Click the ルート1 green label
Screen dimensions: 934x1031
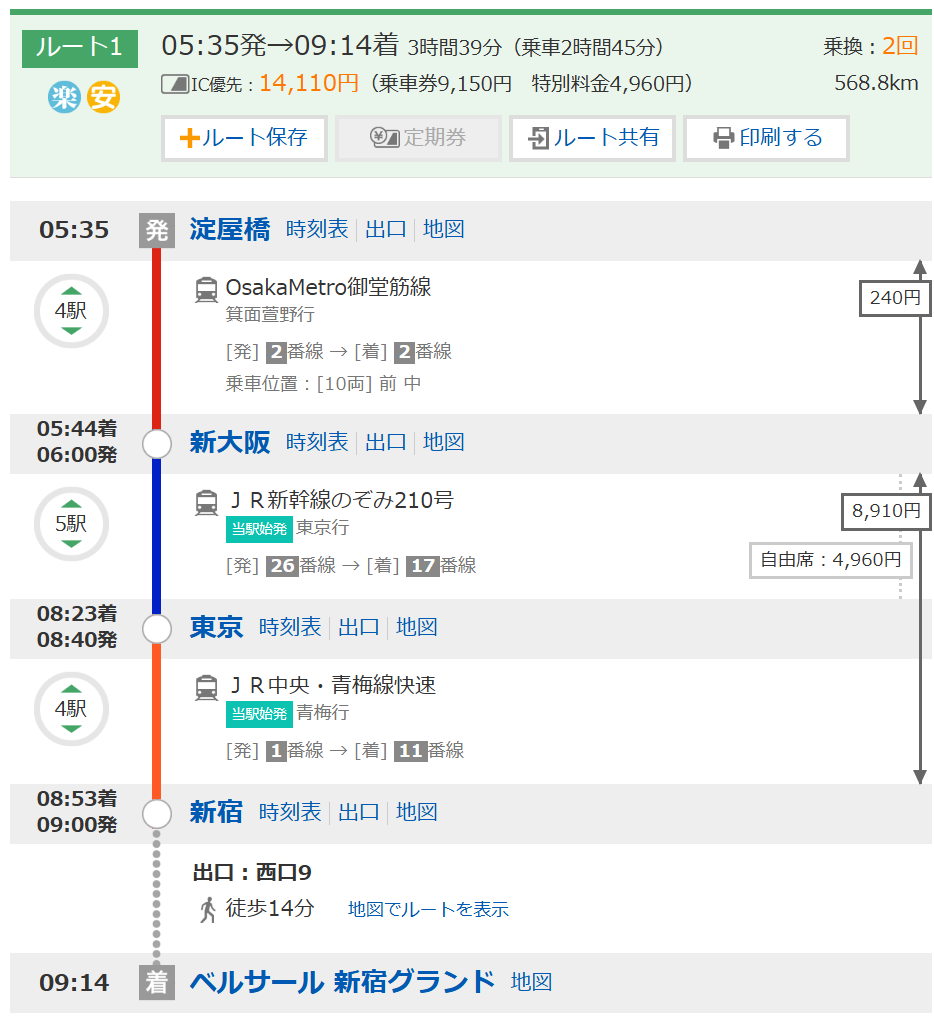point(80,49)
